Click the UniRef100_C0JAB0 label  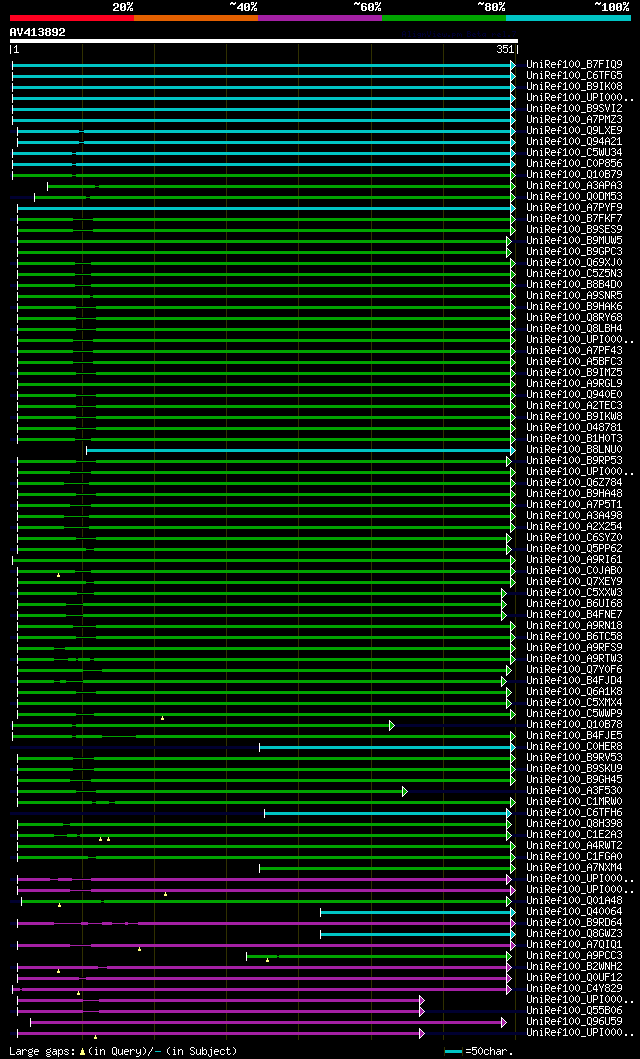(575, 570)
